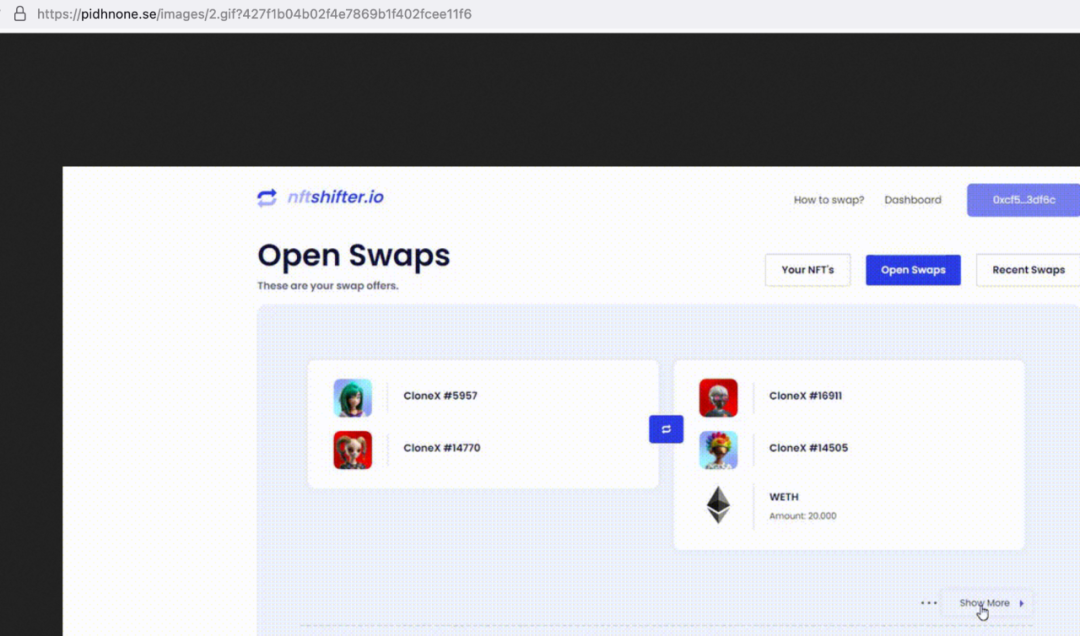Screen dimensions: 1080x636
Task: Click the nftshifter.io swap arrows logo icon
Action: (267, 198)
